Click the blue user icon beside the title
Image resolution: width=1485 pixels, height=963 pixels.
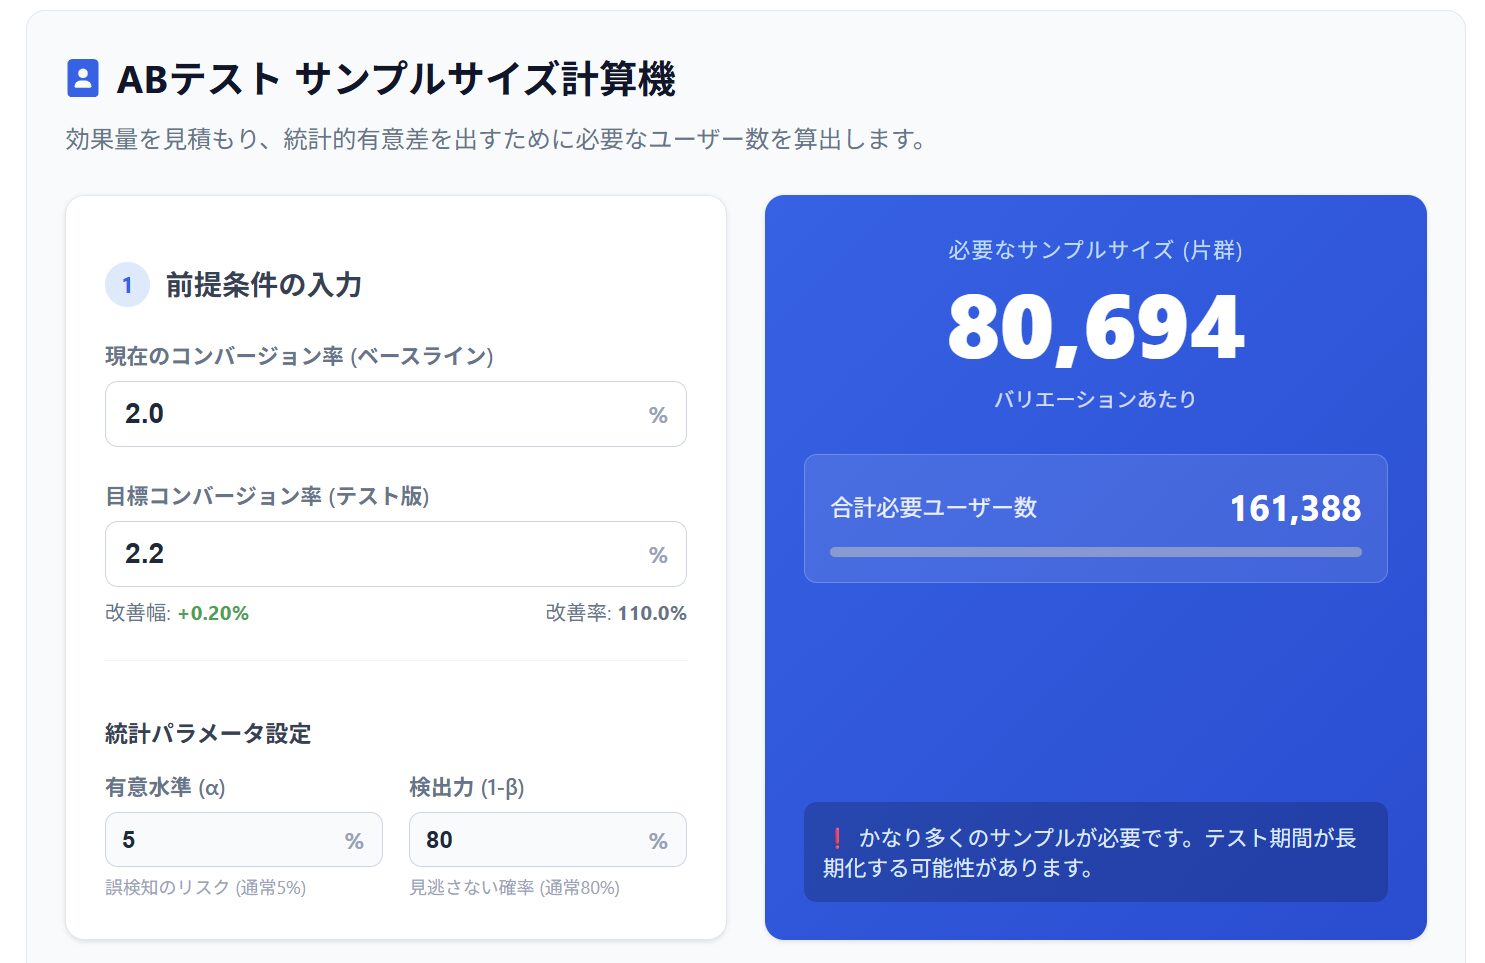tap(83, 78)
